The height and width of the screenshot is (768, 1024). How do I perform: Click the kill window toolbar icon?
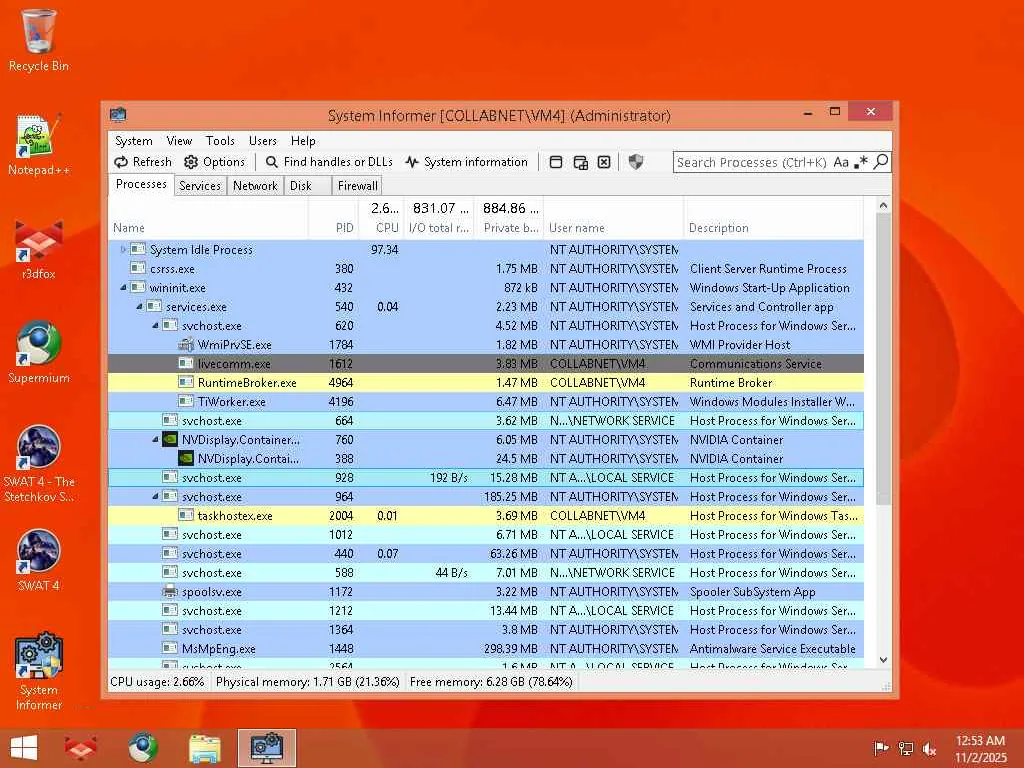point(604,162)
